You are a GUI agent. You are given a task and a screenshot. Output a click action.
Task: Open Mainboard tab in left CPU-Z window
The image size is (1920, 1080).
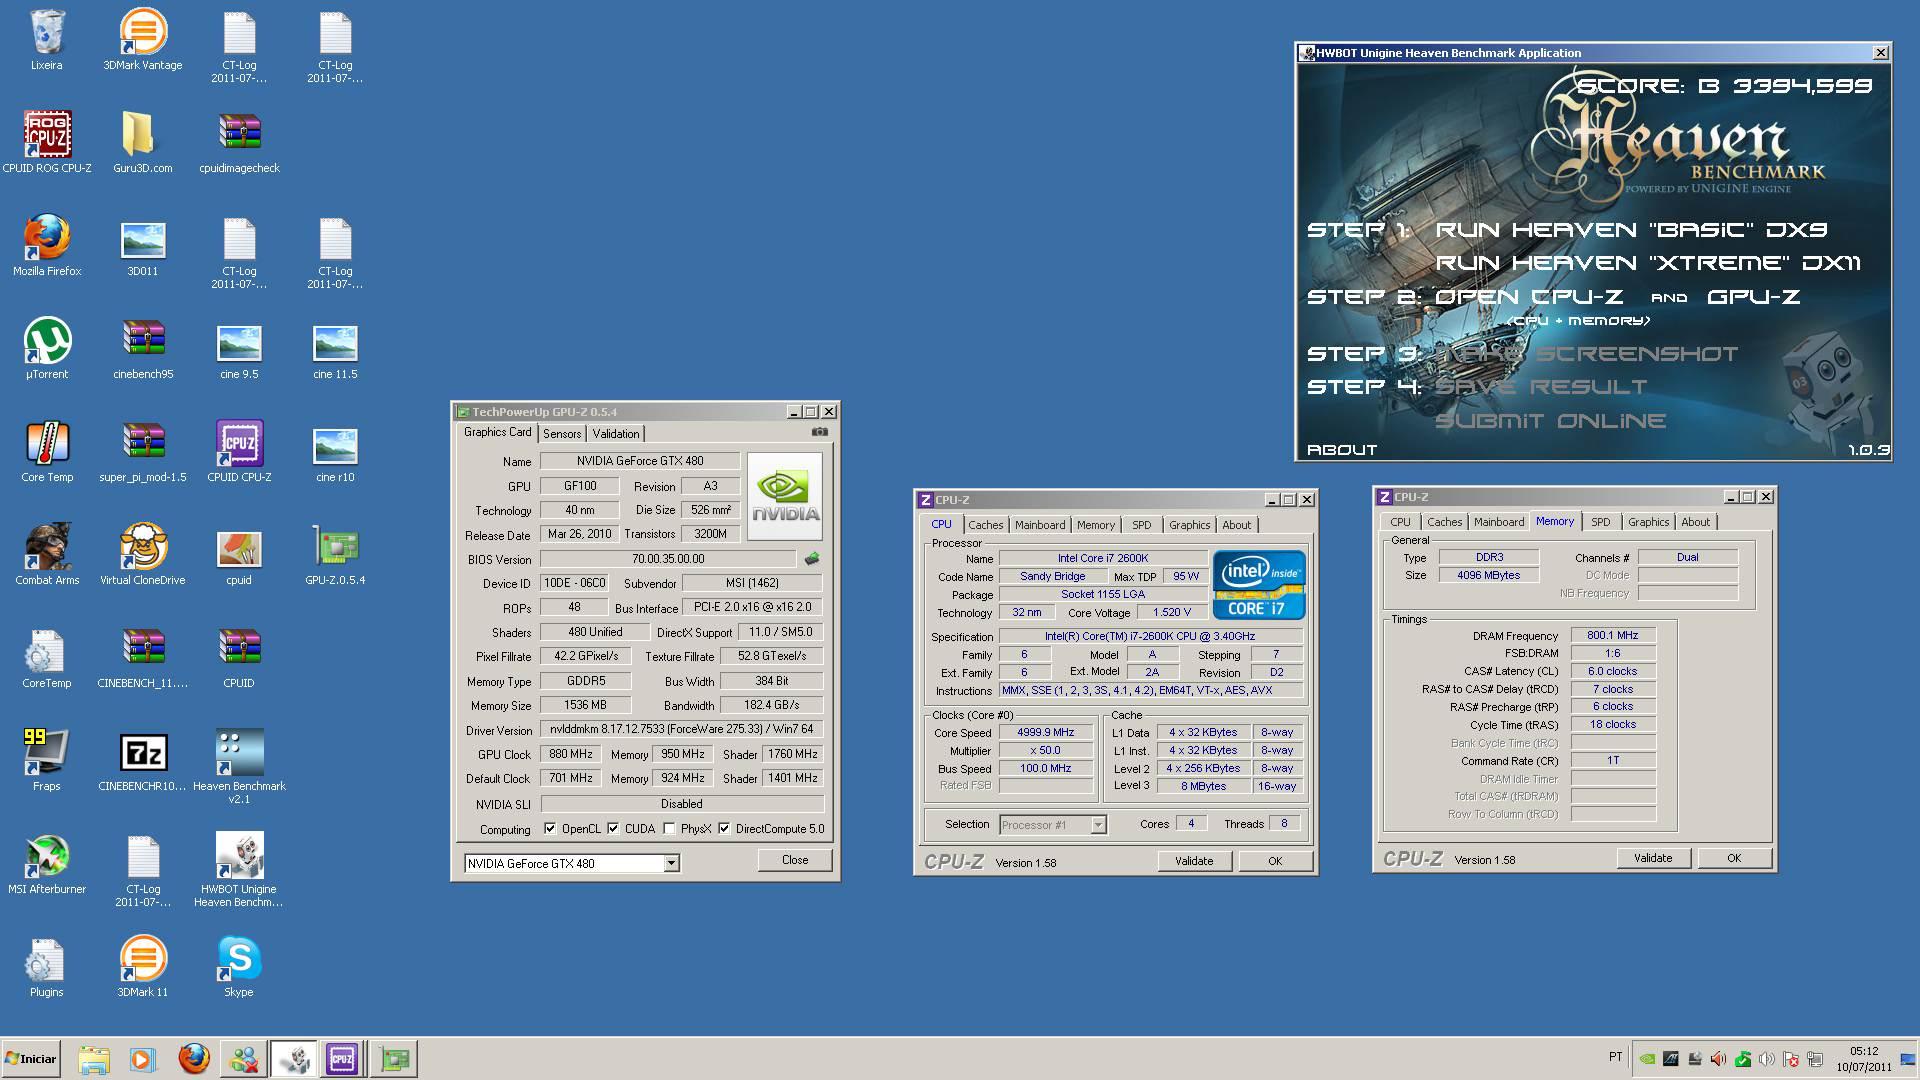point(1040,525)
